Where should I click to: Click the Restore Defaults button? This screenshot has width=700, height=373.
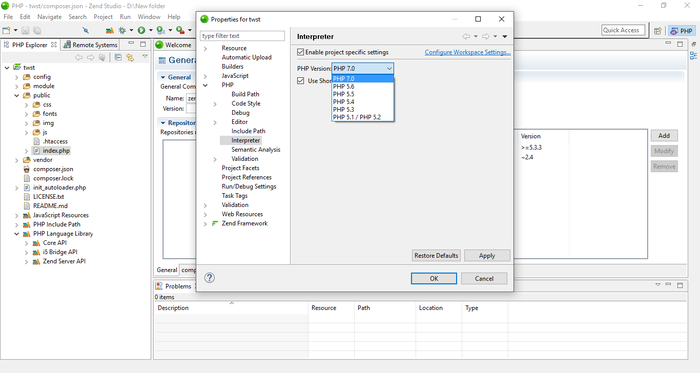(x=436, y=256)
